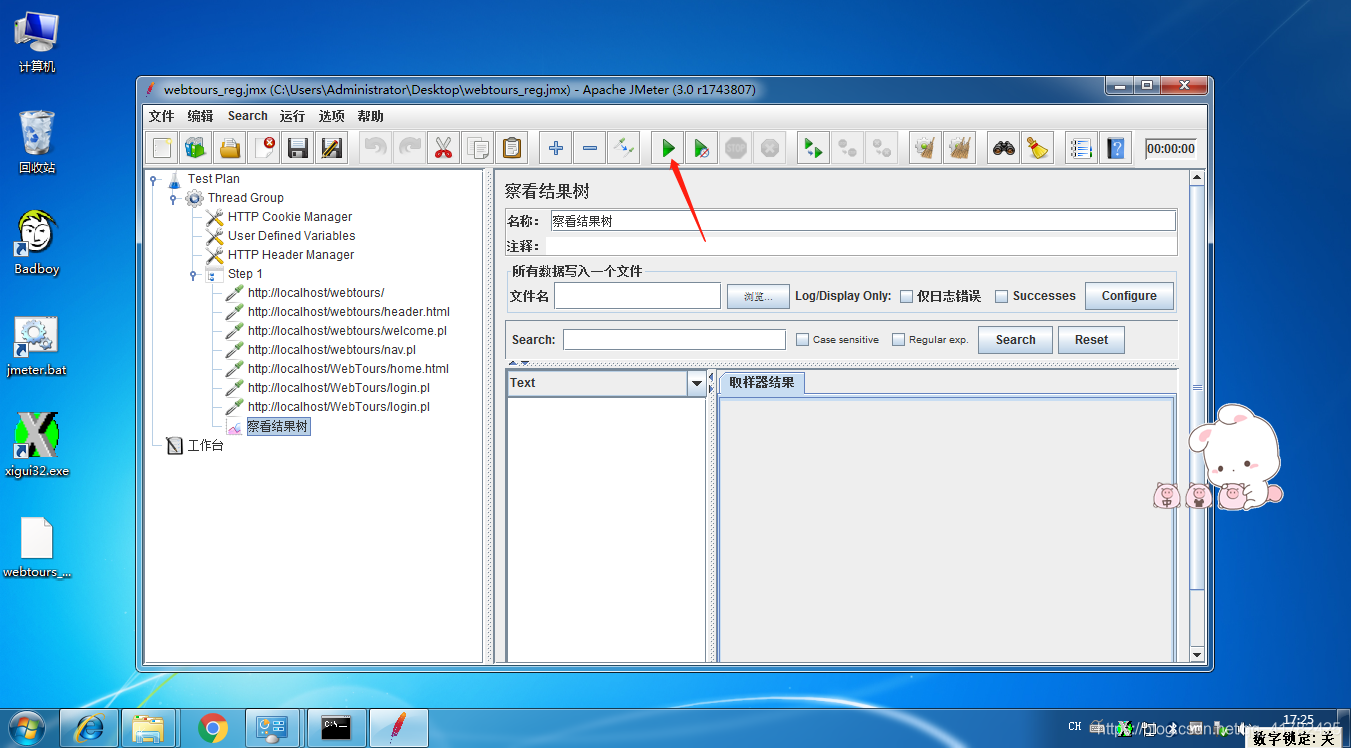Click the Stop test icon
The image size is (1351, 748).
(736, 149)
